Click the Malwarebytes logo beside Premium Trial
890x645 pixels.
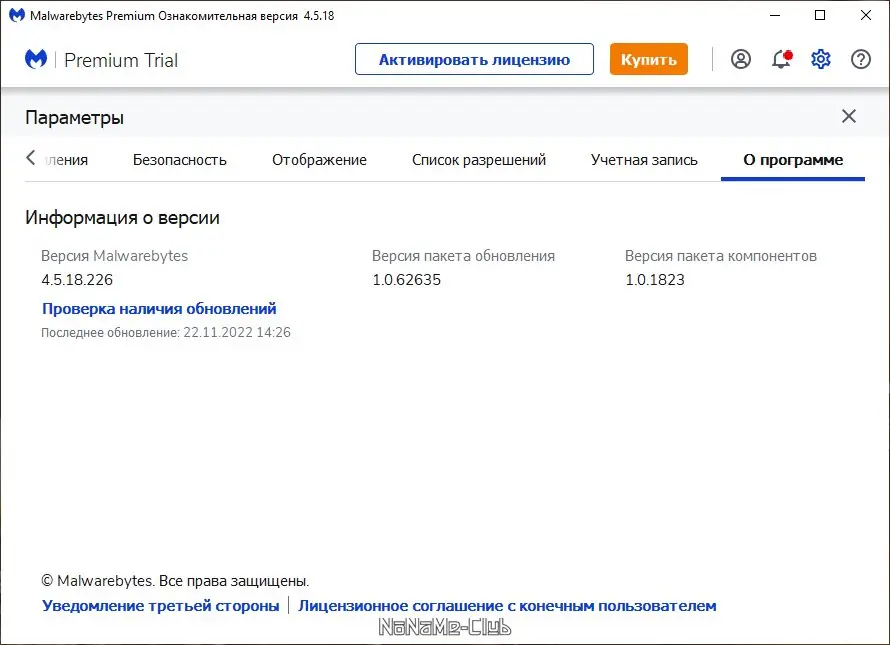click(x=36, y=59)
